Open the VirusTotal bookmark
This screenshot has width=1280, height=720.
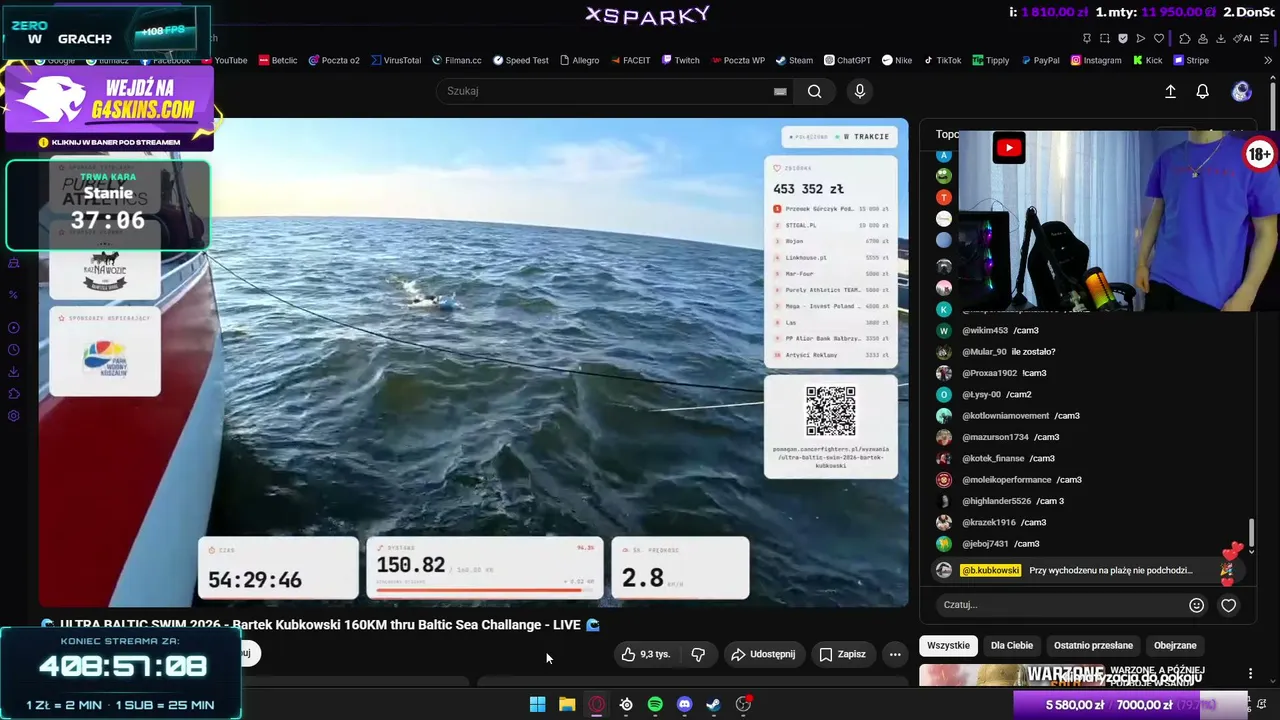(395, 60)
